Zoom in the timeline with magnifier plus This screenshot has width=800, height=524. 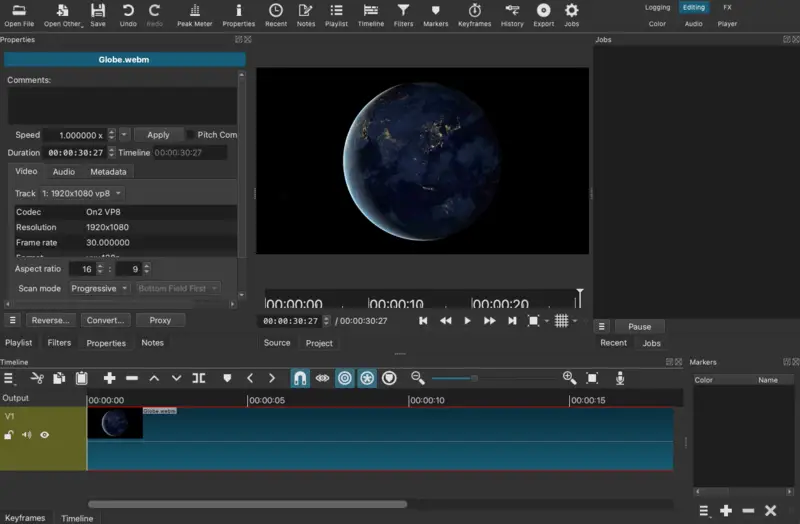pos(569,378)
